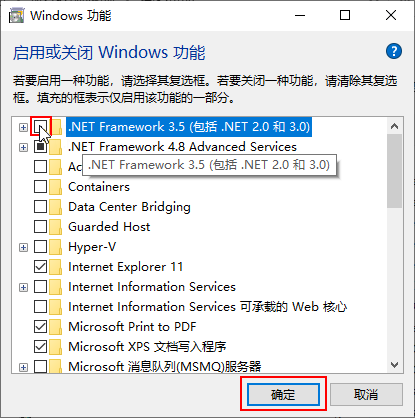Uncheck the Internet Explorer 11 checkbox
Viewport: 415px width, 418px height.
click(40, 267)
